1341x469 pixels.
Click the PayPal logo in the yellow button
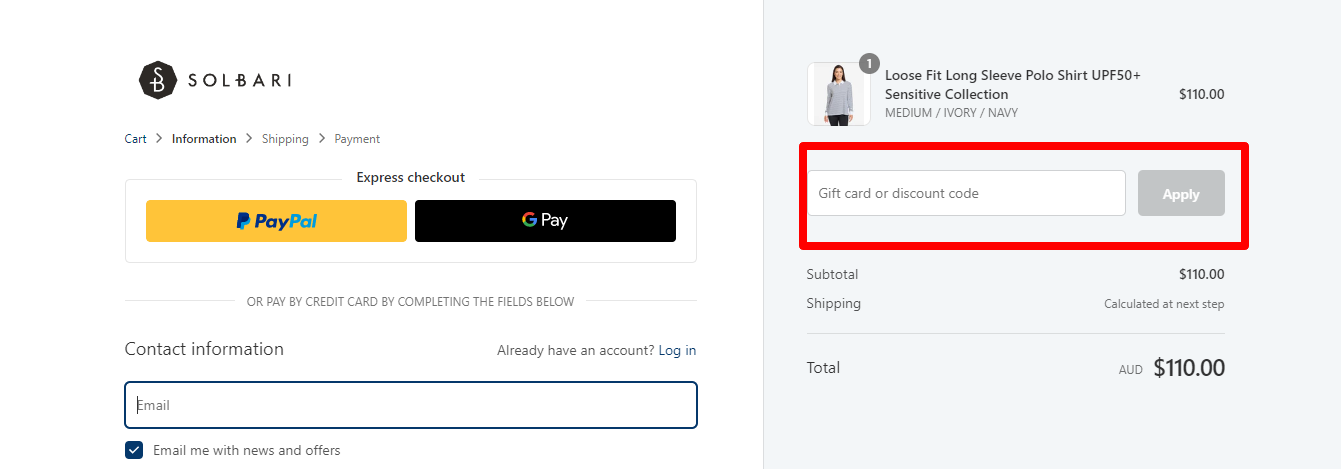[277, 221]
